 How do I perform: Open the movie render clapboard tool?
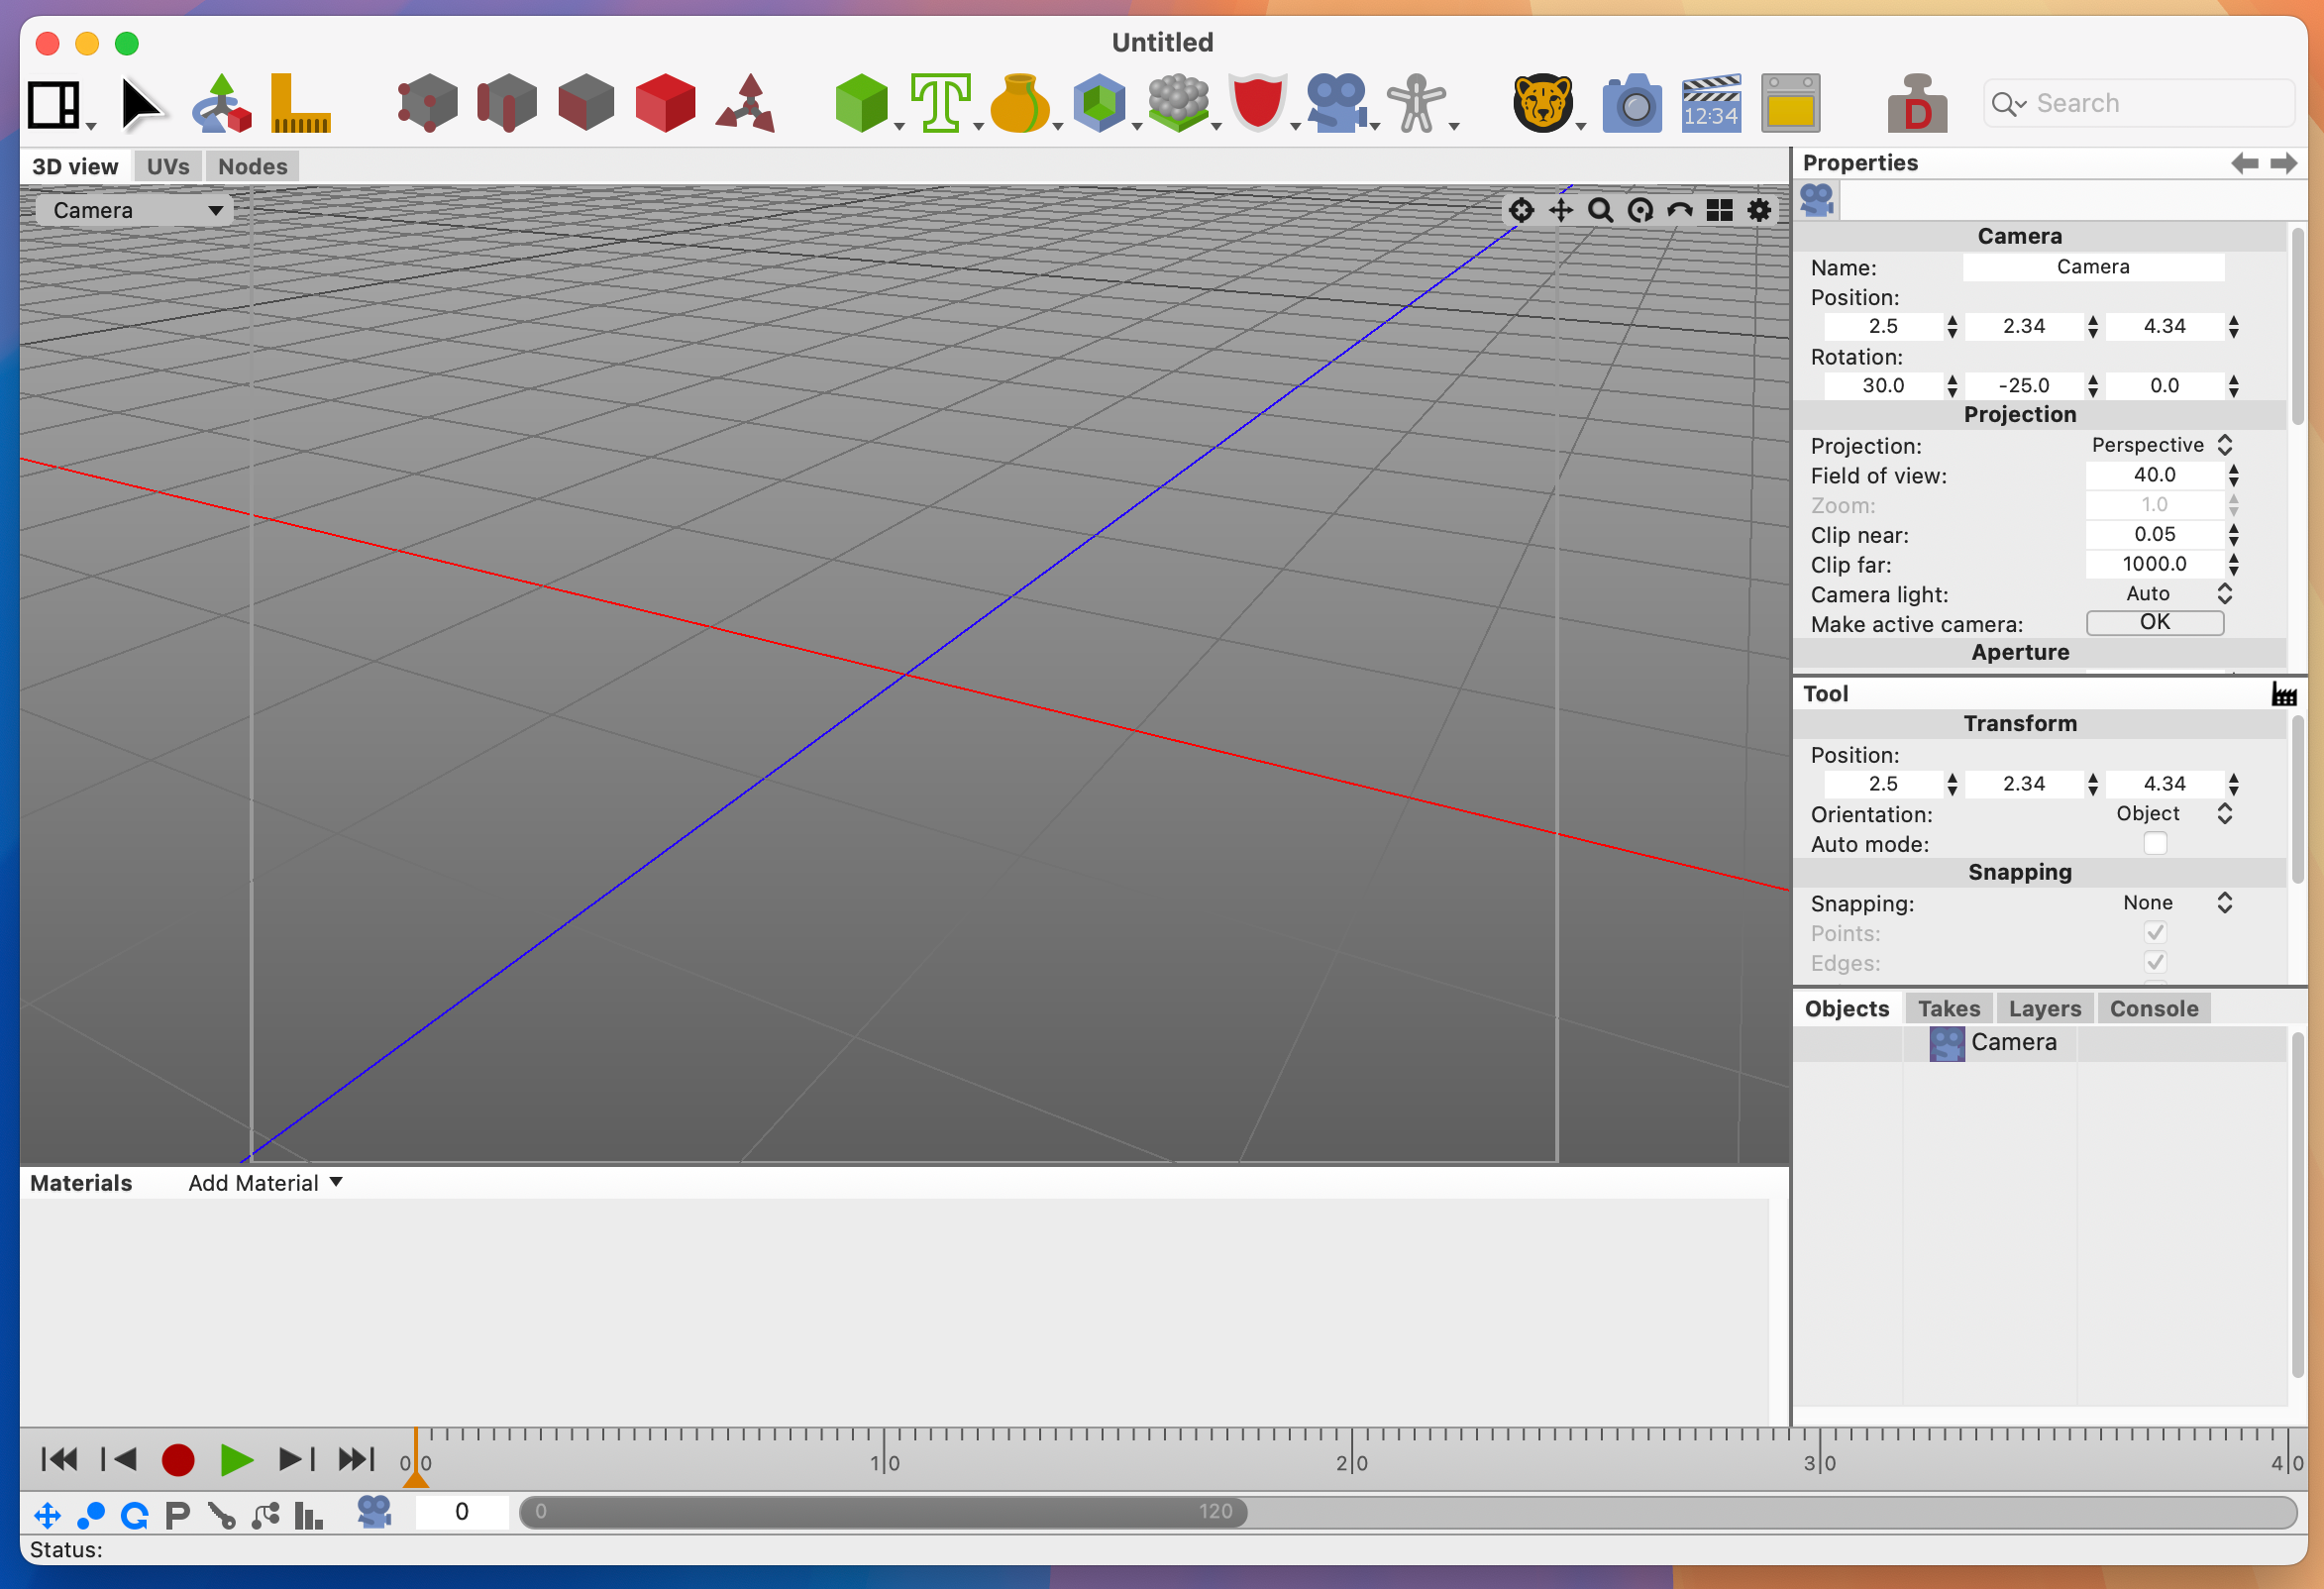pyautogui.click(x=1710, y=103)
